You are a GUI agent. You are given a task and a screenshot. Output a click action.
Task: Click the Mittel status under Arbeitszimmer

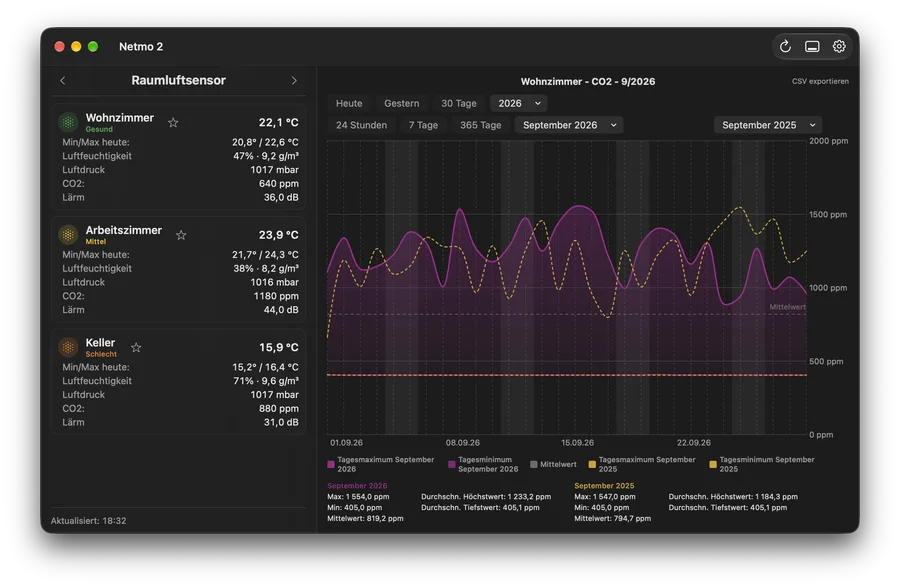point(96,242)
